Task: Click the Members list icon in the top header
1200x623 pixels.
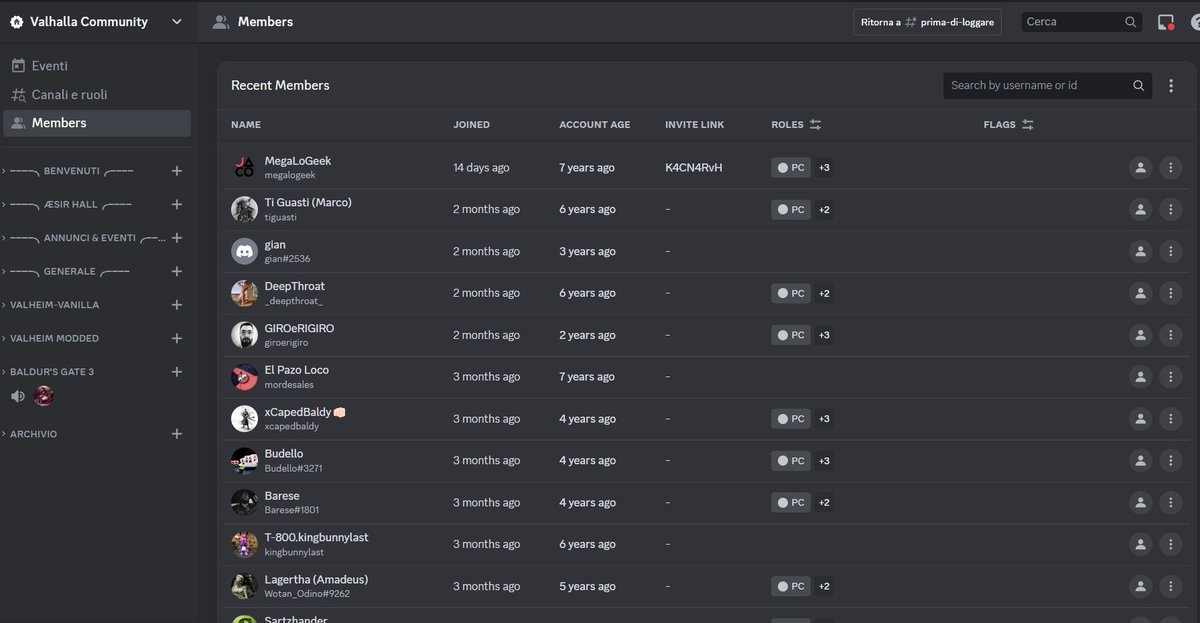Action: coord(221,20)
